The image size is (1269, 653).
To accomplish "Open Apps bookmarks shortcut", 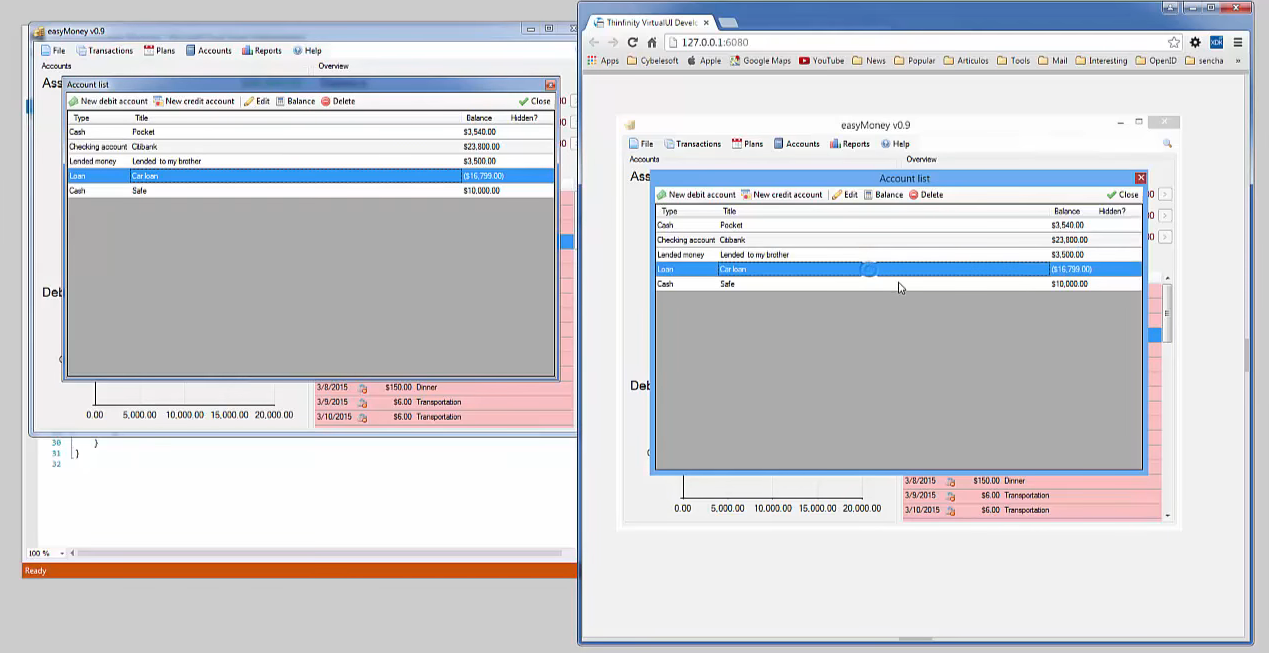I will [603, 60].
